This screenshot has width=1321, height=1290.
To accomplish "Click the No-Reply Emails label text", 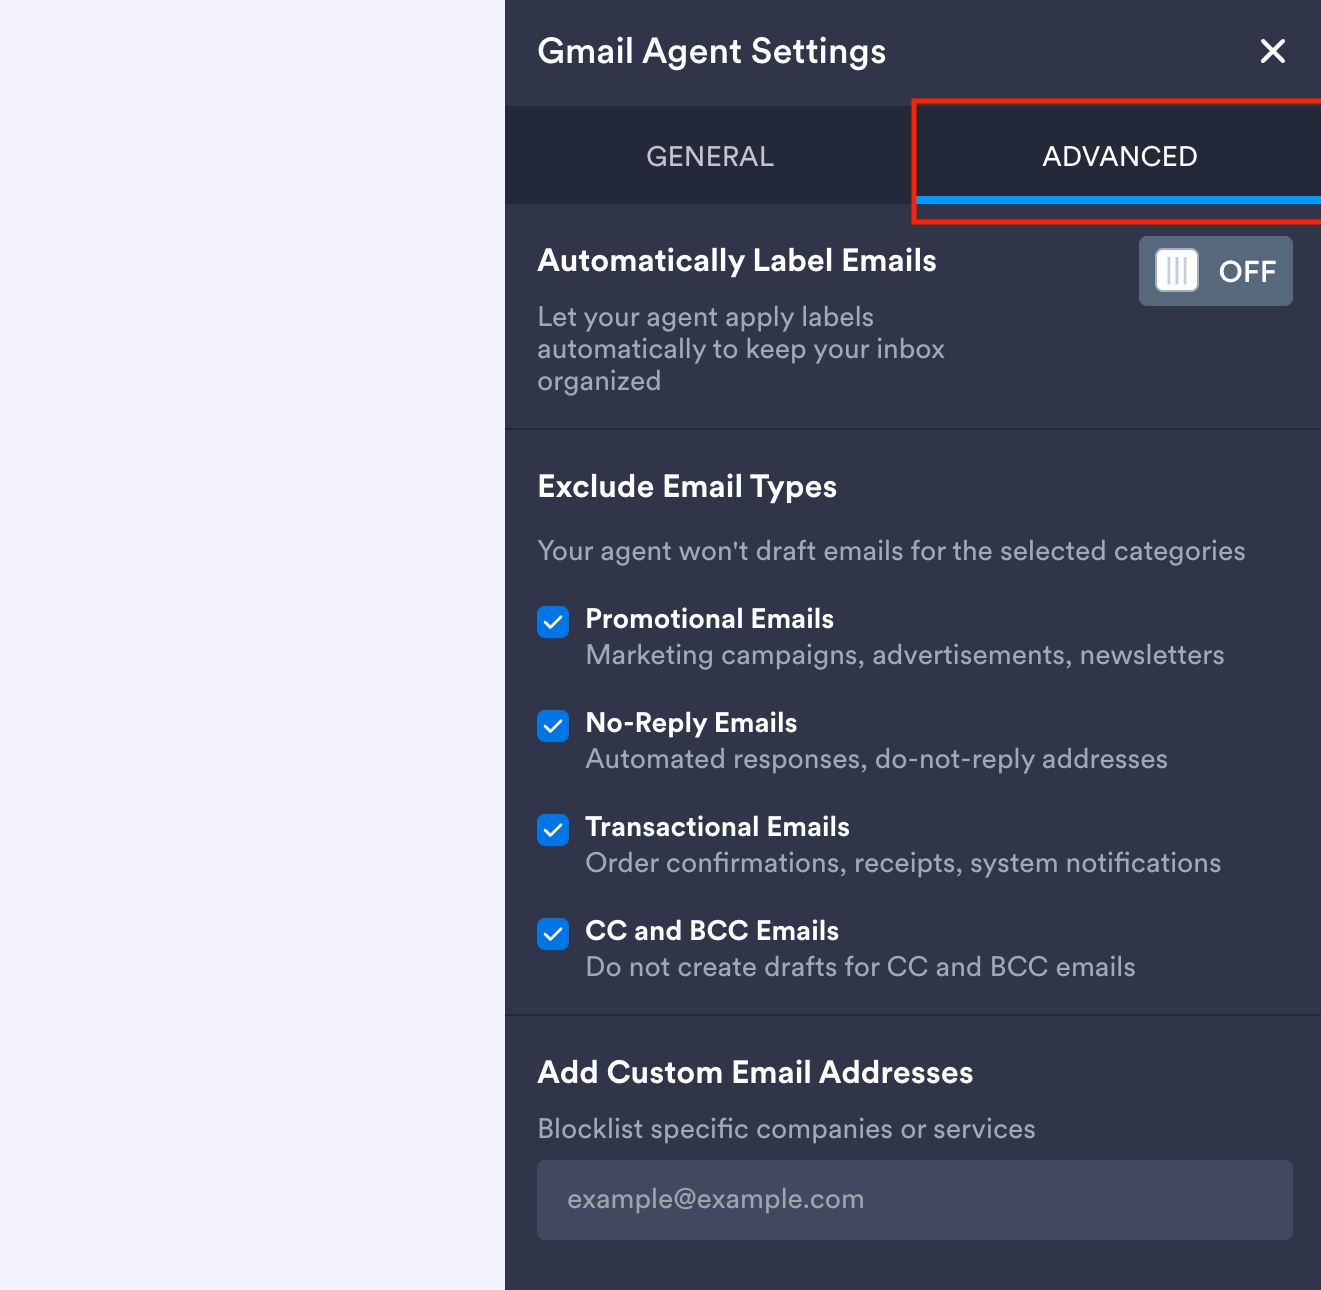I will 691,723.
